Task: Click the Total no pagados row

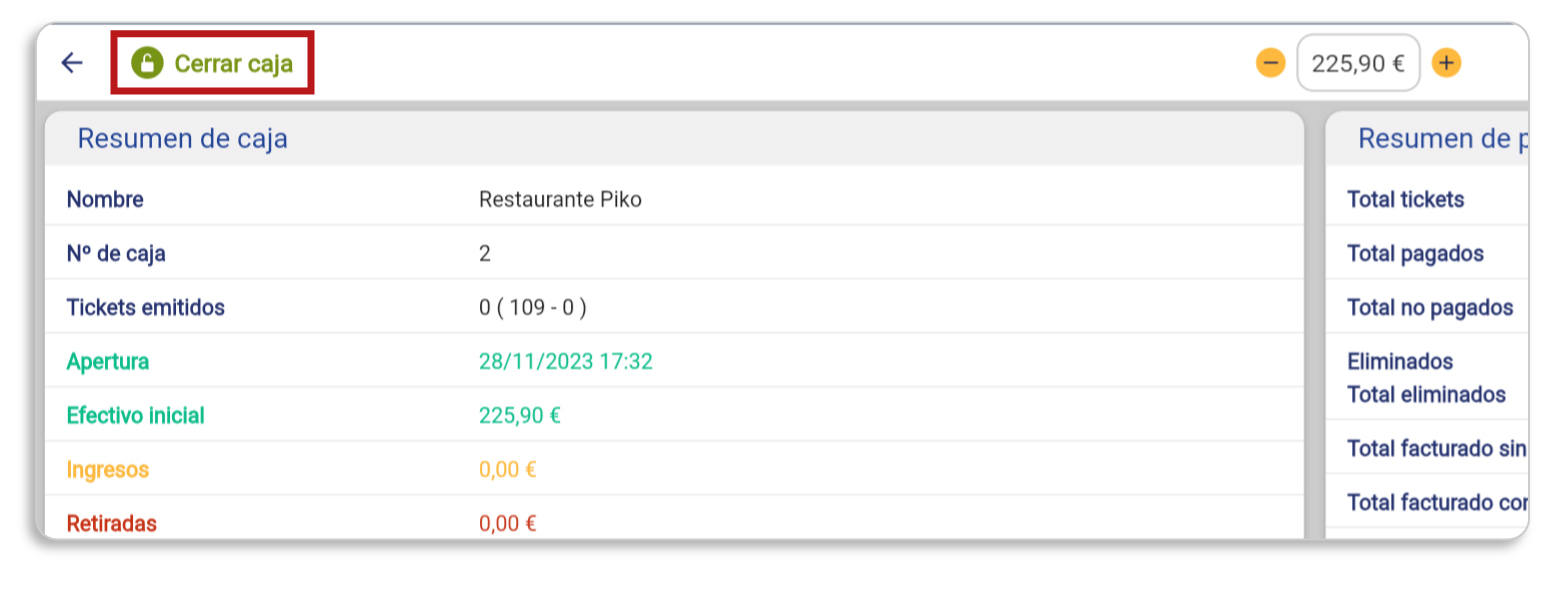Action: (1427, 307)
